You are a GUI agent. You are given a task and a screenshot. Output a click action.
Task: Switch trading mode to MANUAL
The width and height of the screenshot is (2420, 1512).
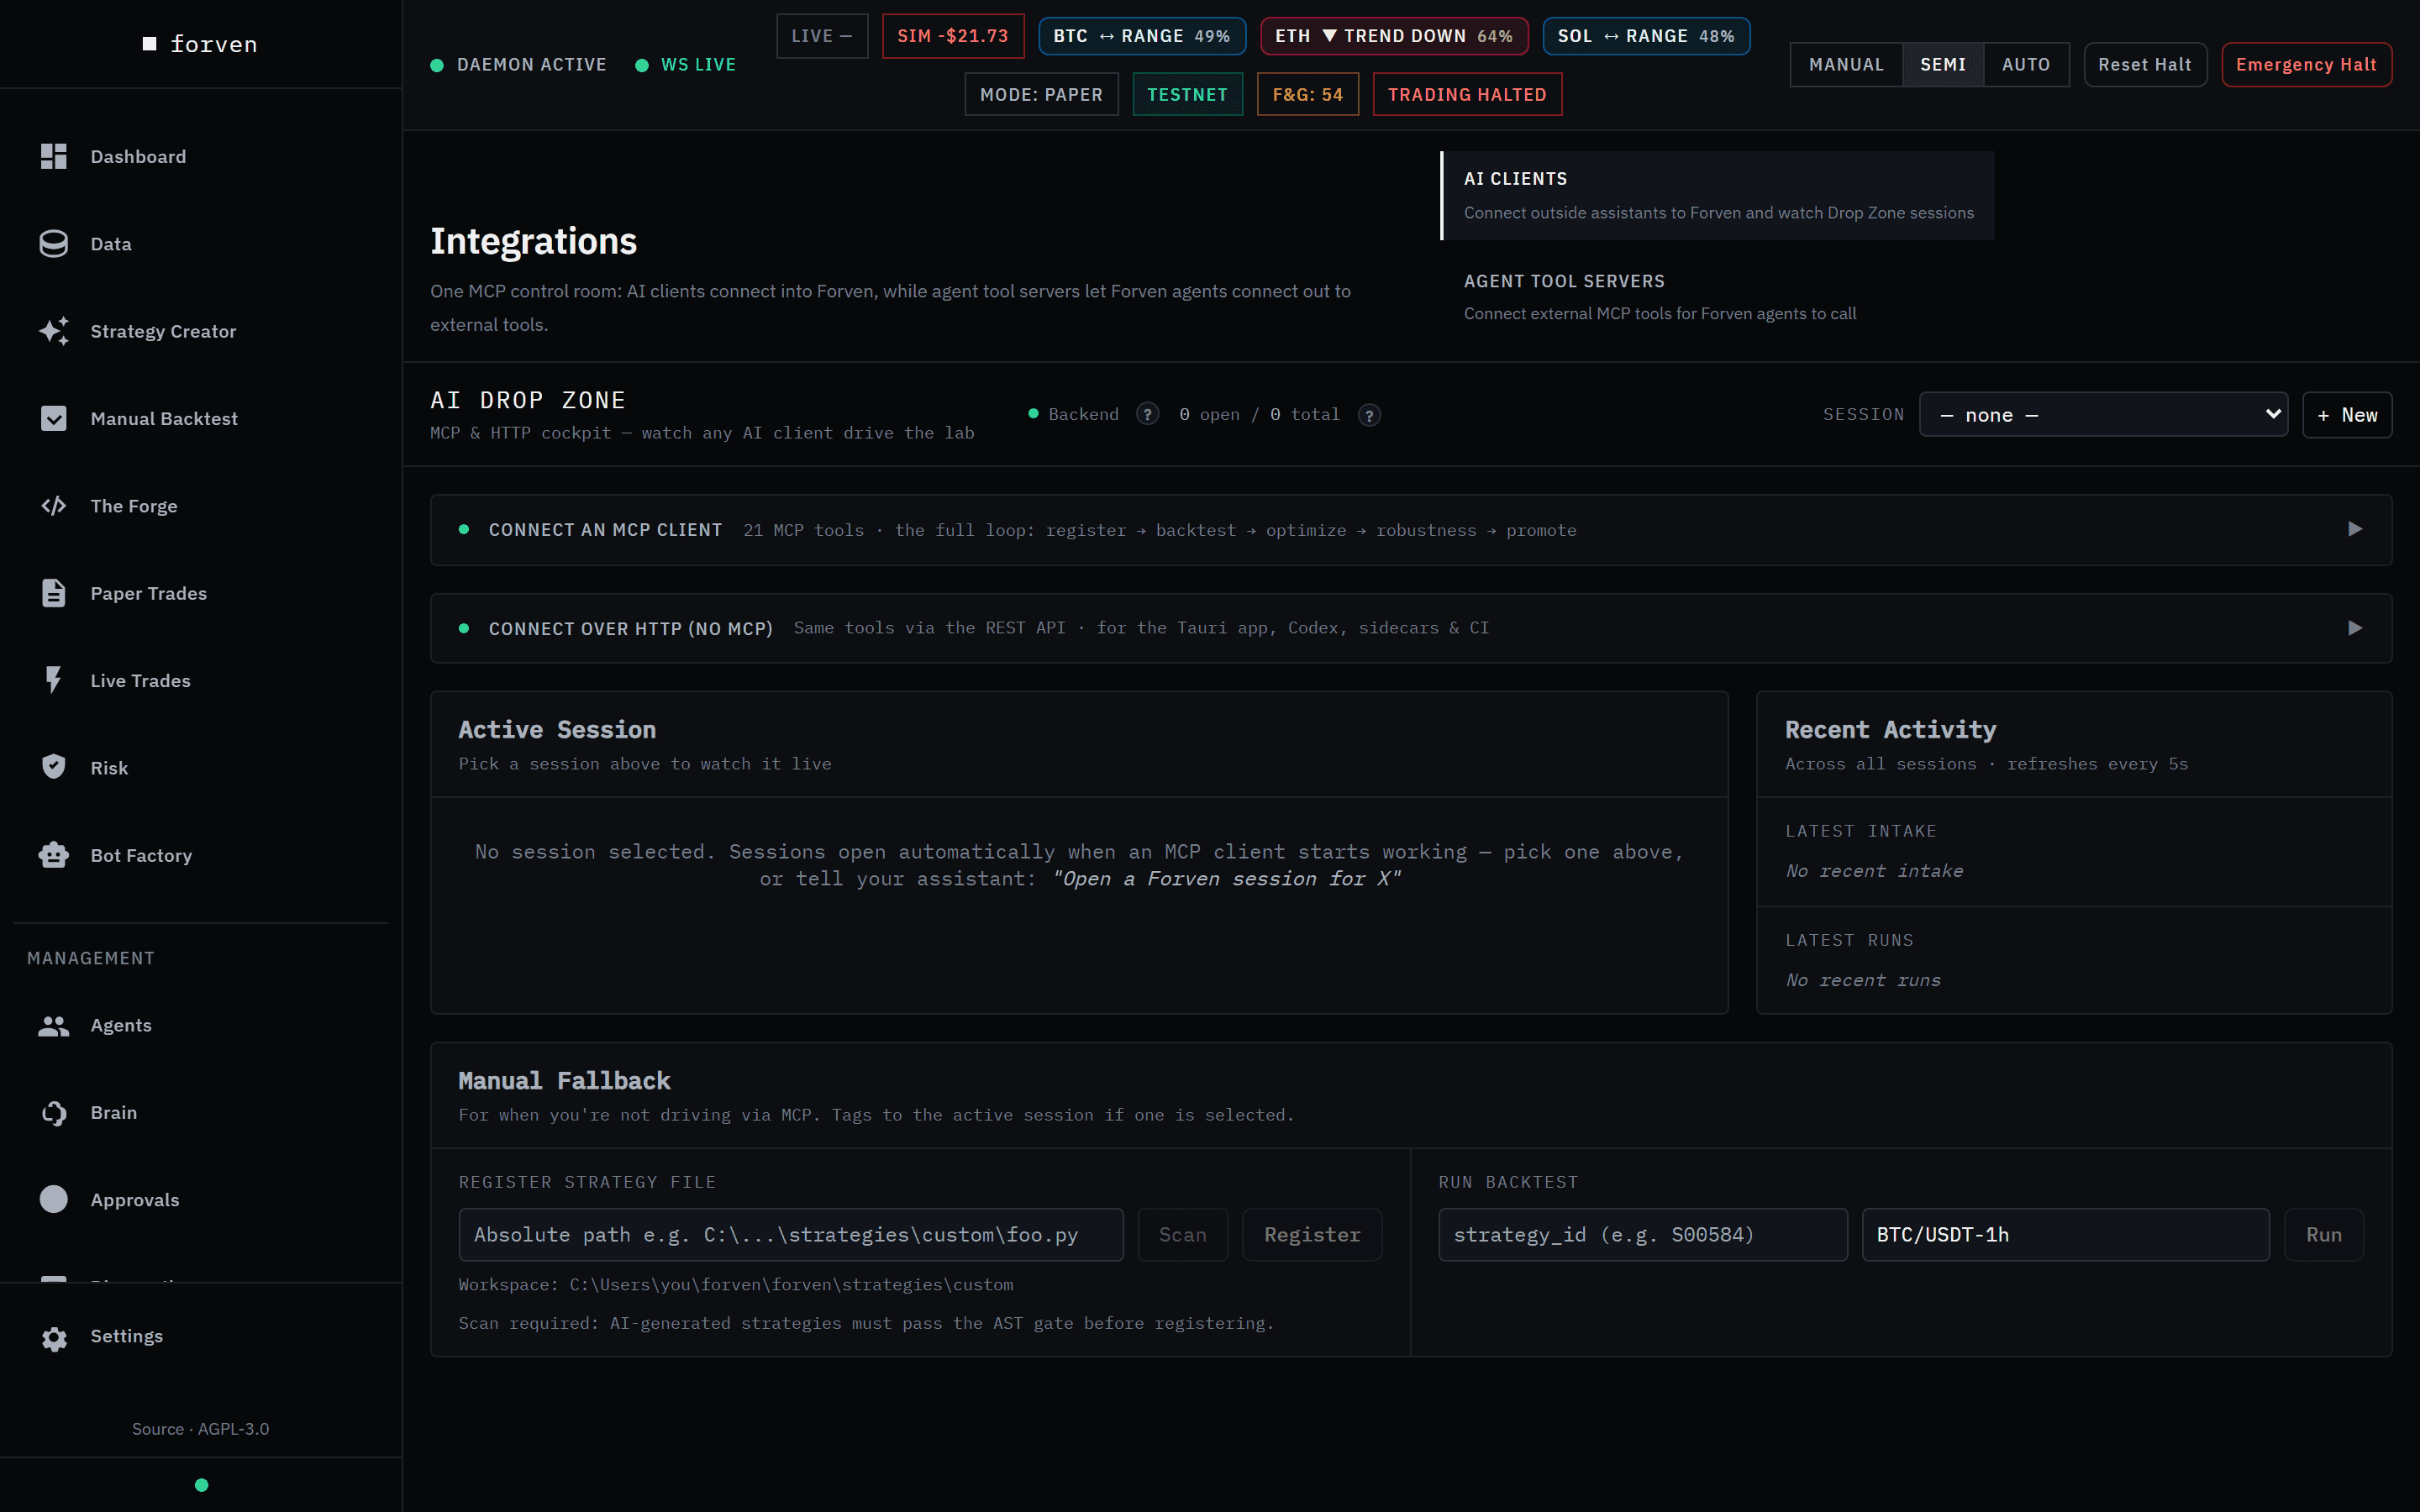point(1846,64)
